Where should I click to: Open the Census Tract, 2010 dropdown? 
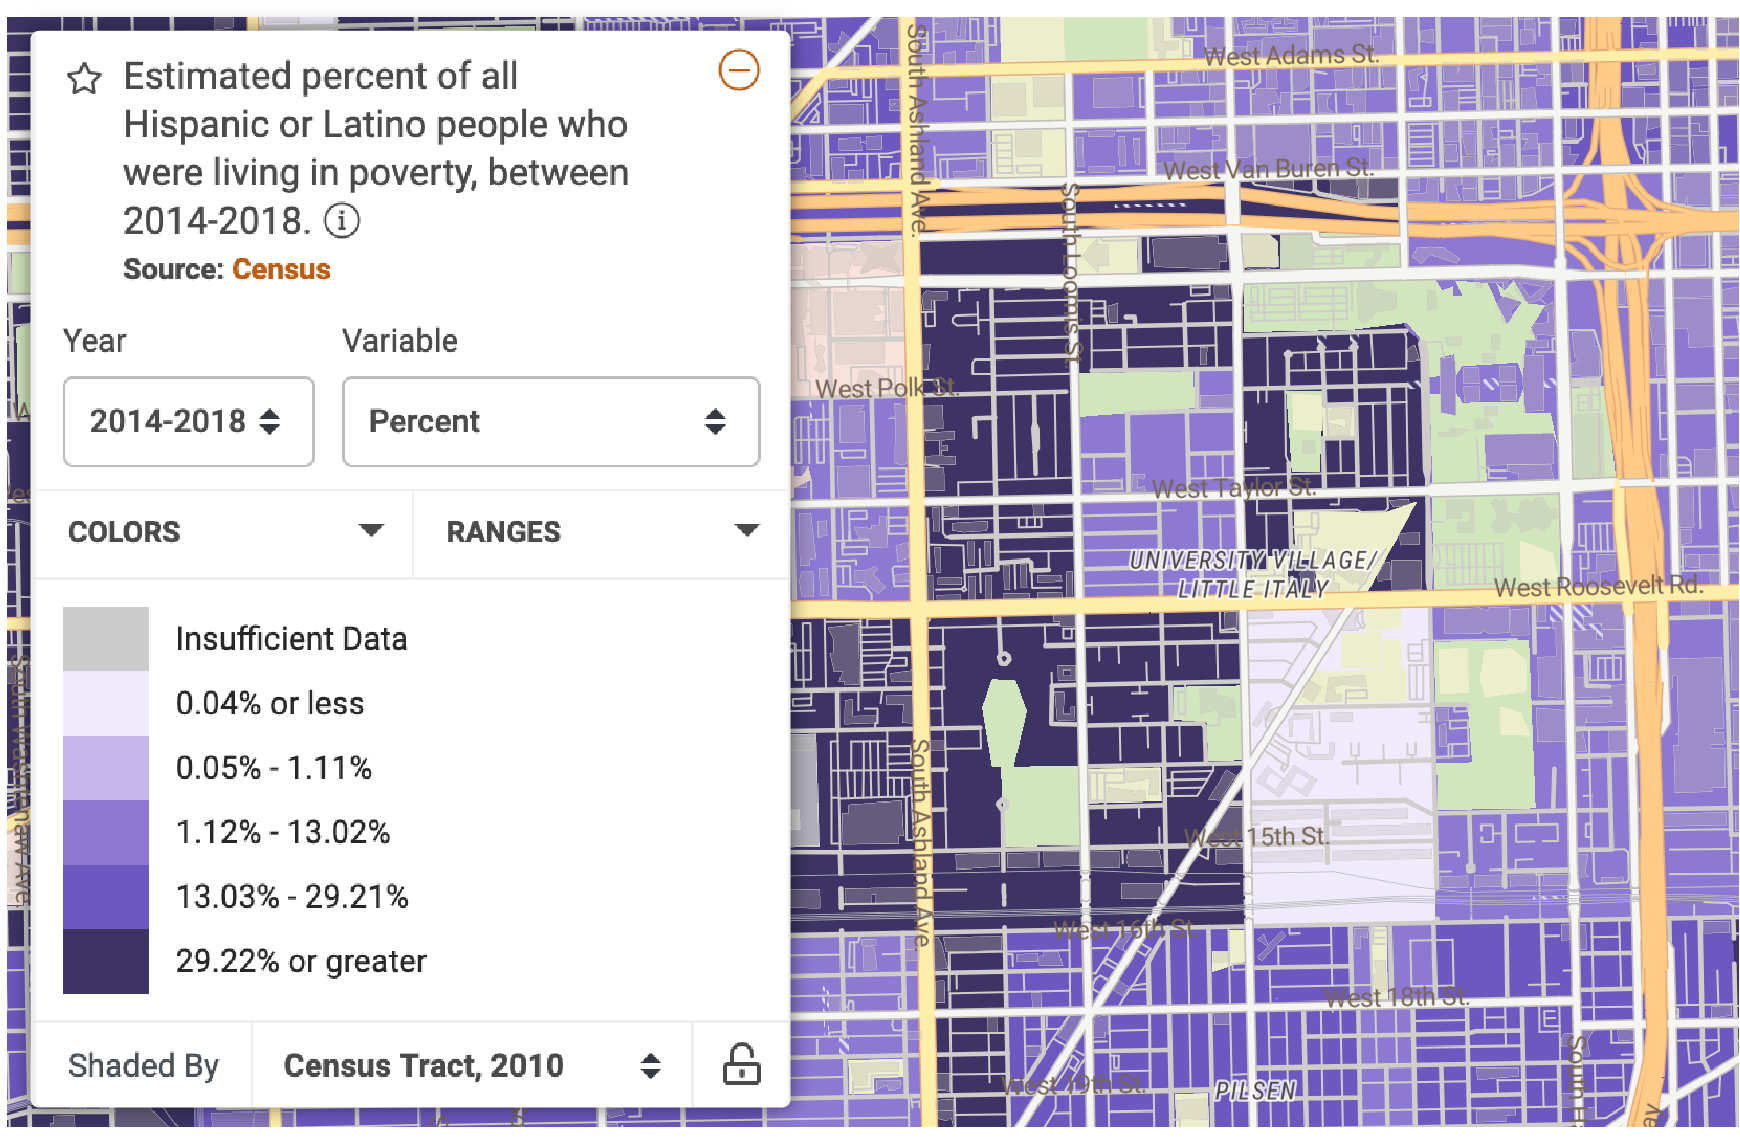pos(472,1065)
